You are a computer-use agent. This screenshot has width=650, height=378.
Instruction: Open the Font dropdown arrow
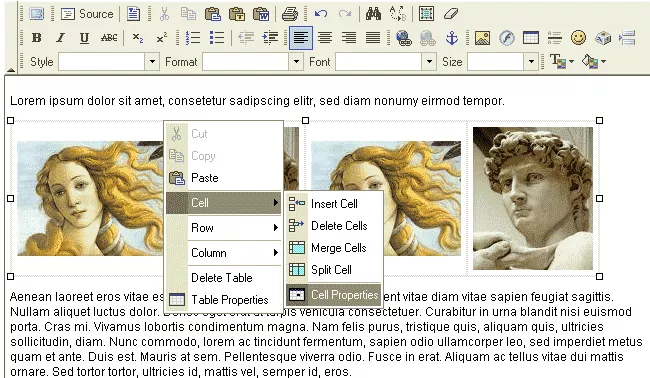pyautogui.click(x=429, y=62)
